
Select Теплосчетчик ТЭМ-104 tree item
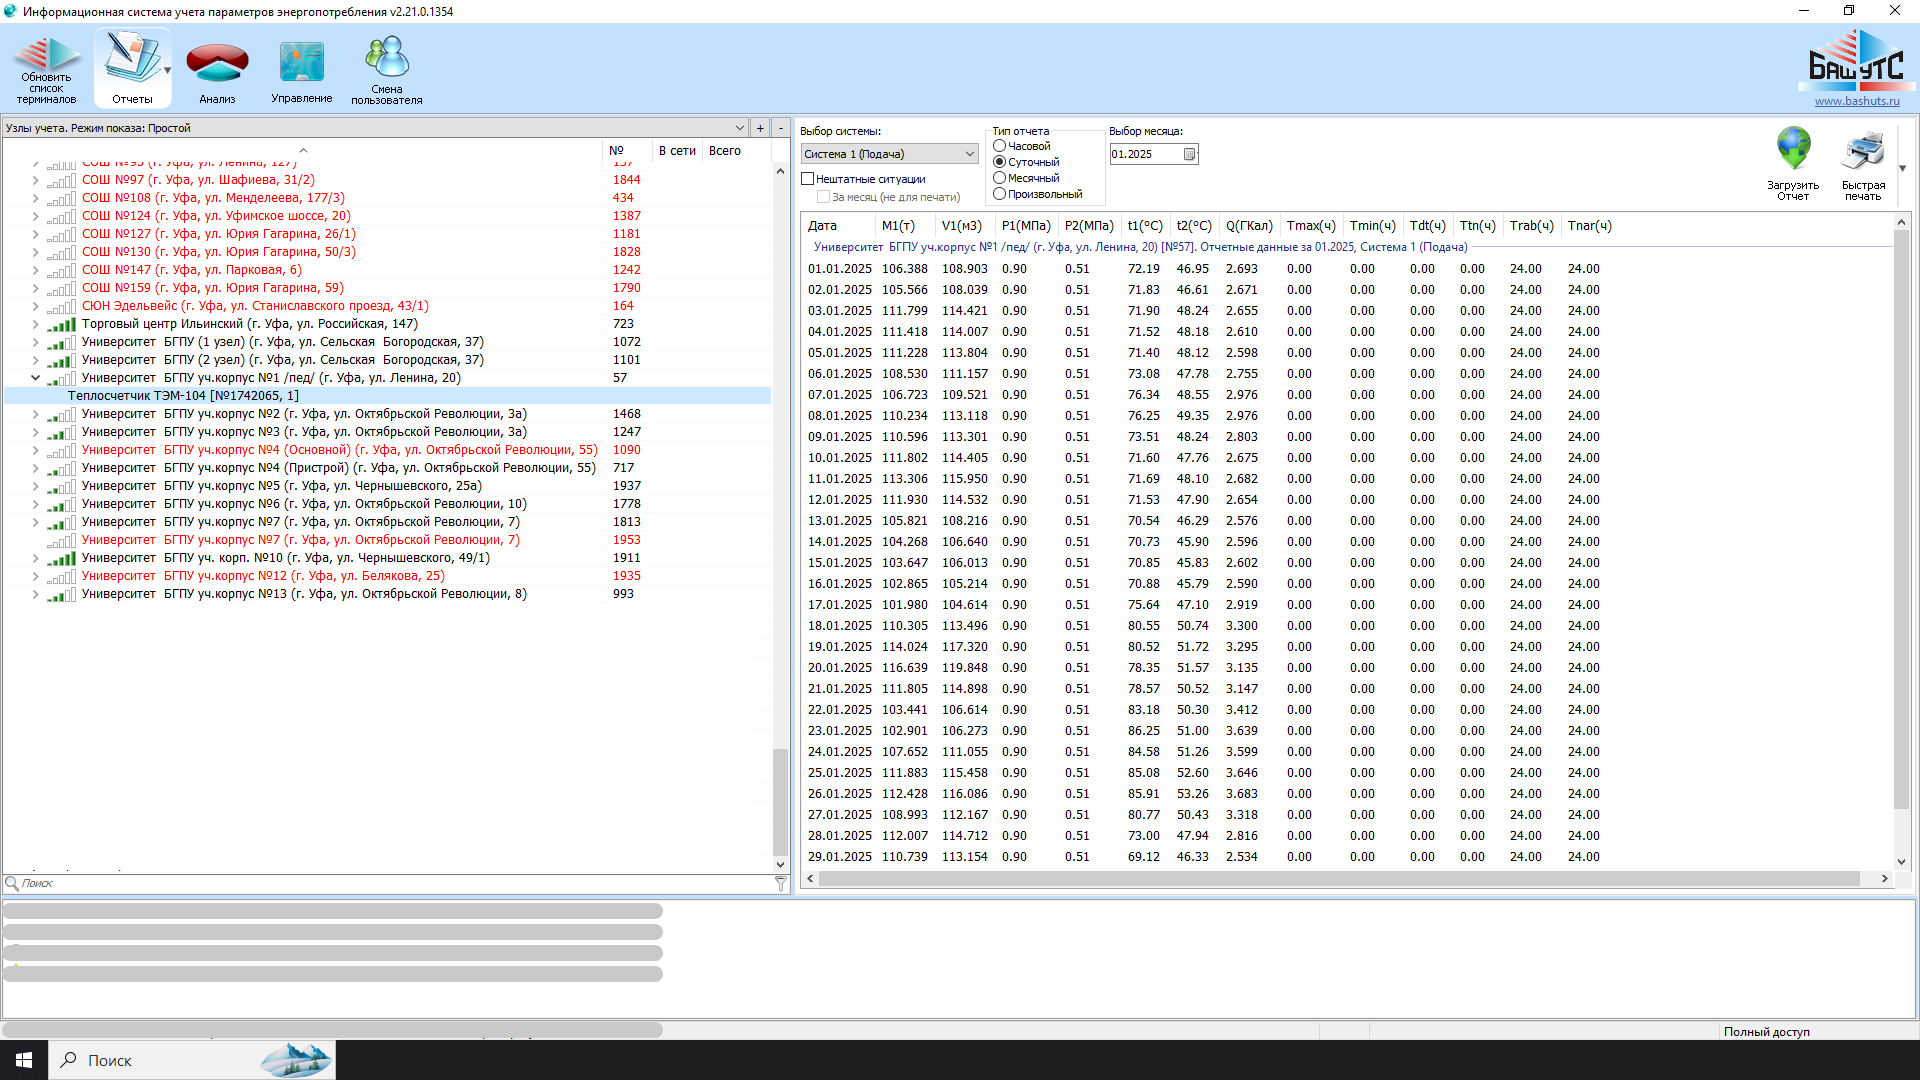coord(183,396)
